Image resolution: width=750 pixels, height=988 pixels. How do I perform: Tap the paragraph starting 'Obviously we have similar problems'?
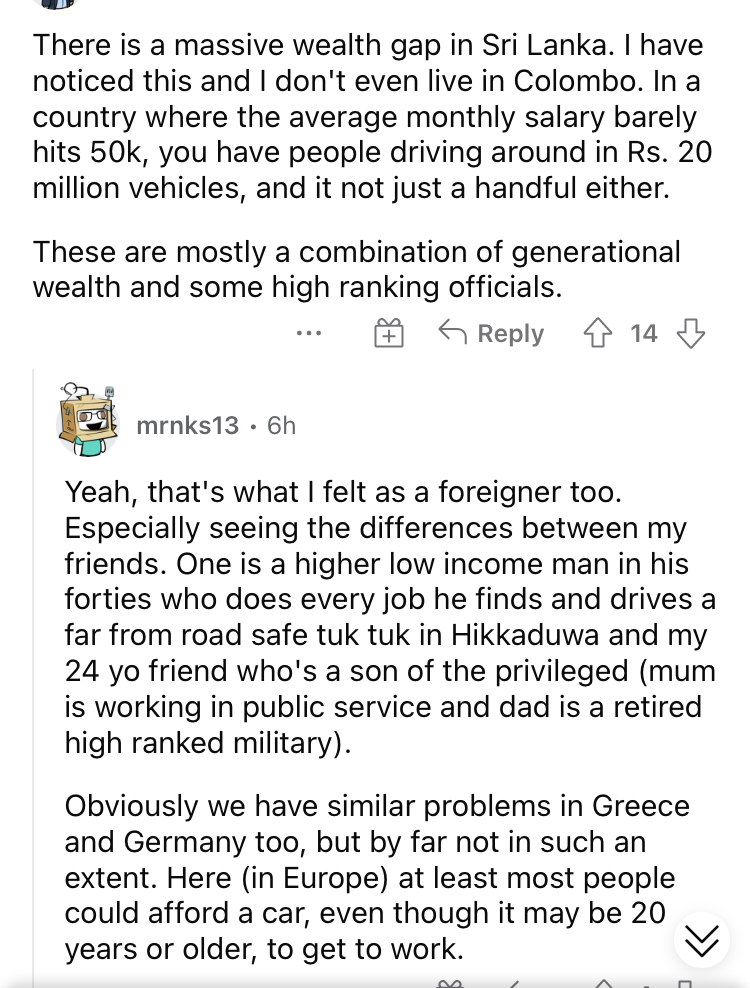coord(377,877)
